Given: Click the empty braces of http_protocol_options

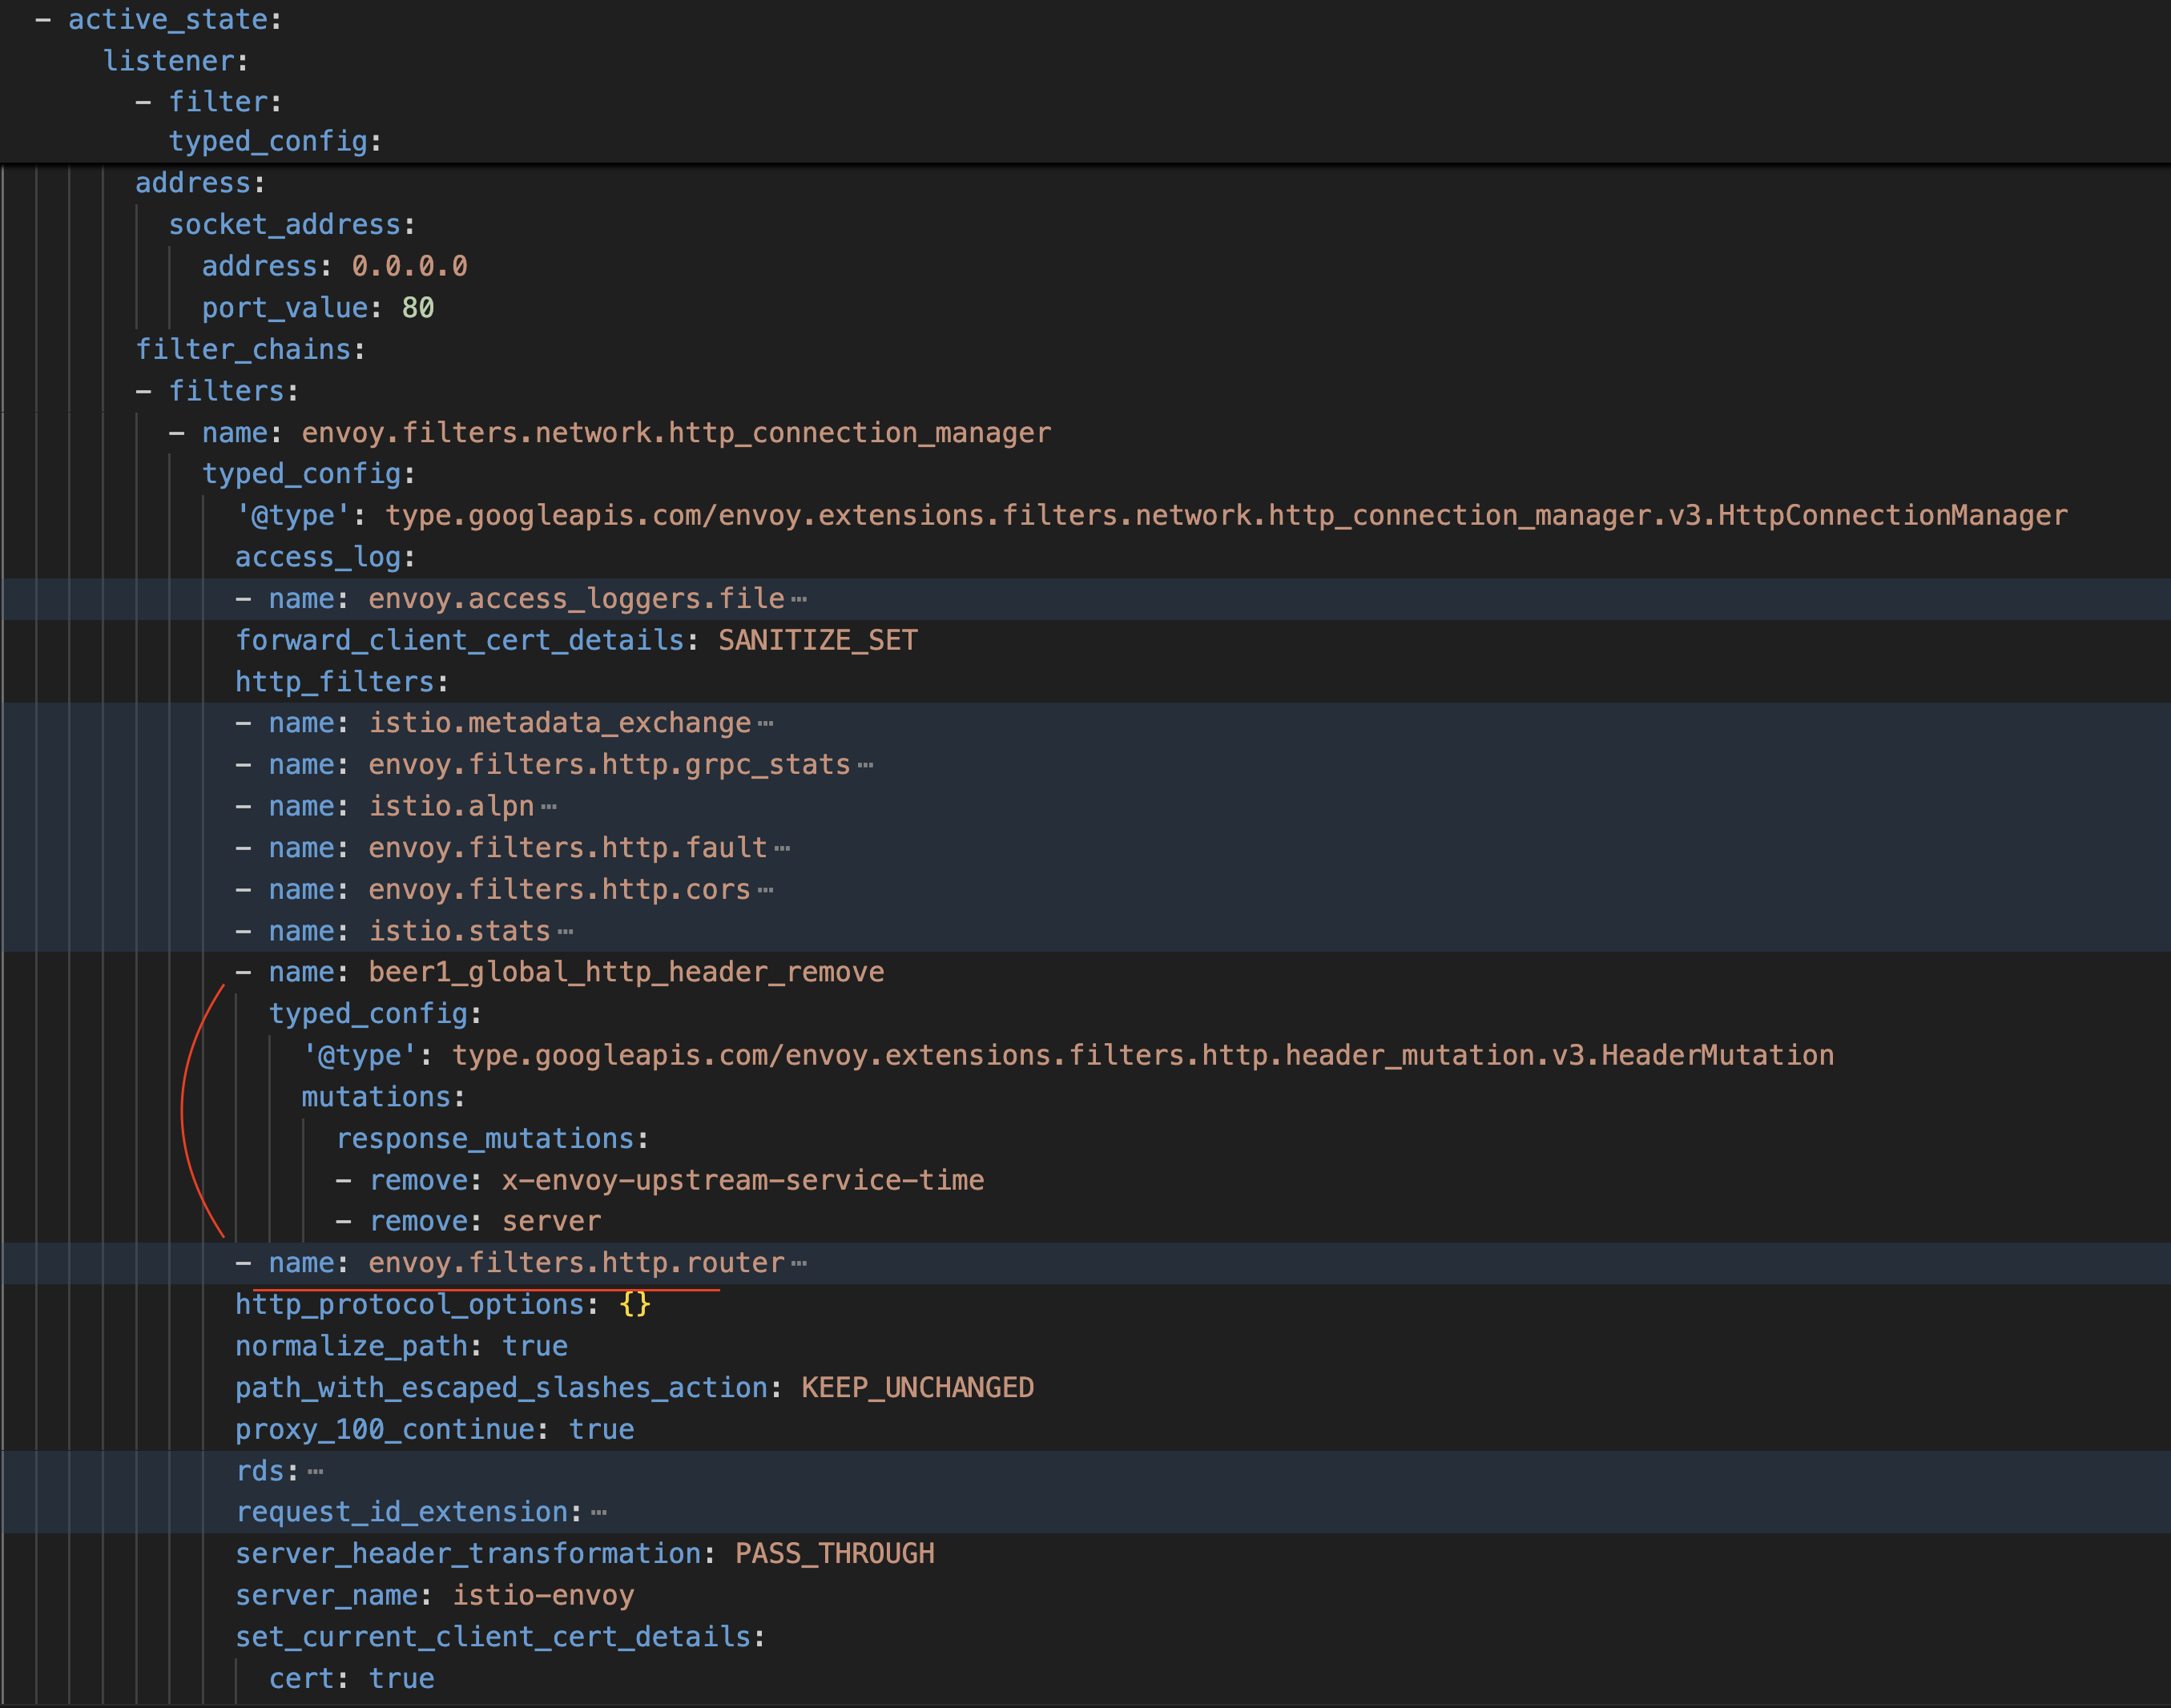Looking at the screenshot, I should point(634,1305).
